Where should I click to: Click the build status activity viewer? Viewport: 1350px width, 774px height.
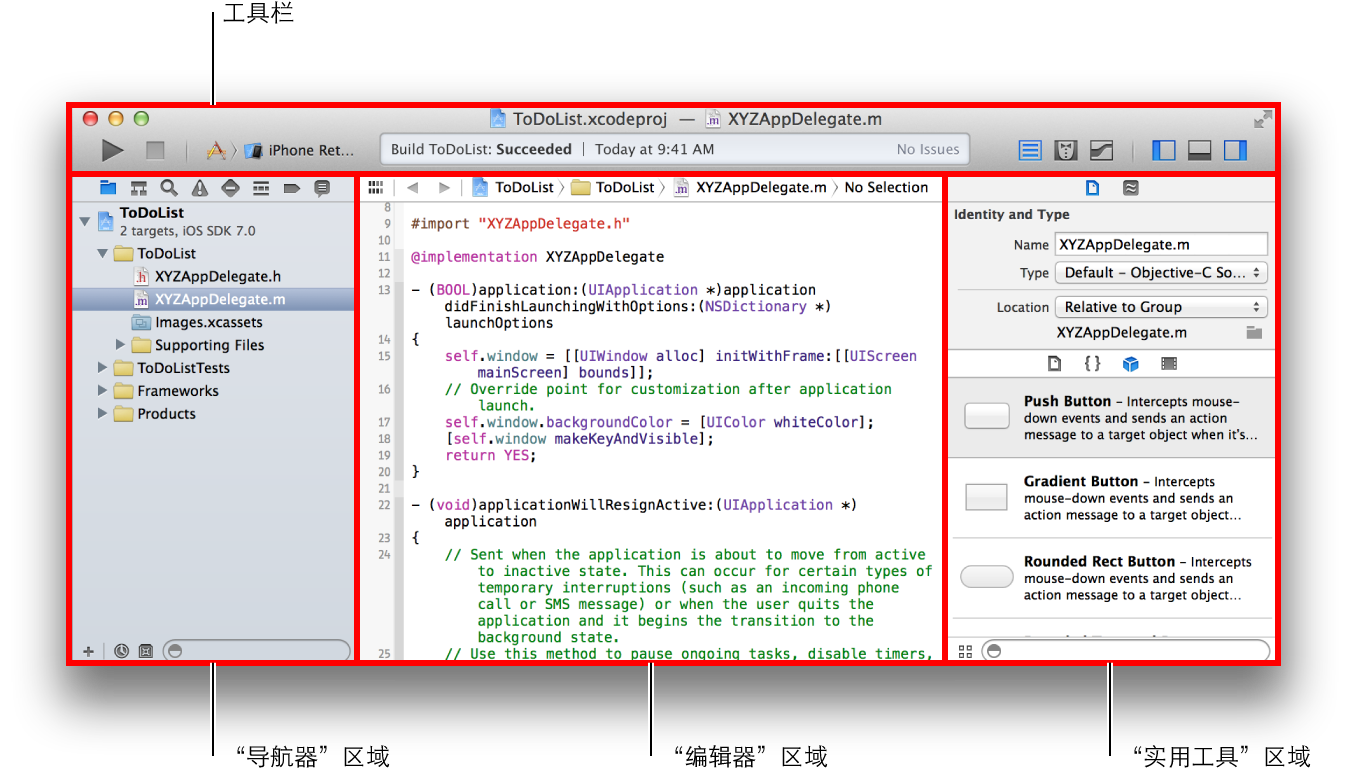(675, 150)
